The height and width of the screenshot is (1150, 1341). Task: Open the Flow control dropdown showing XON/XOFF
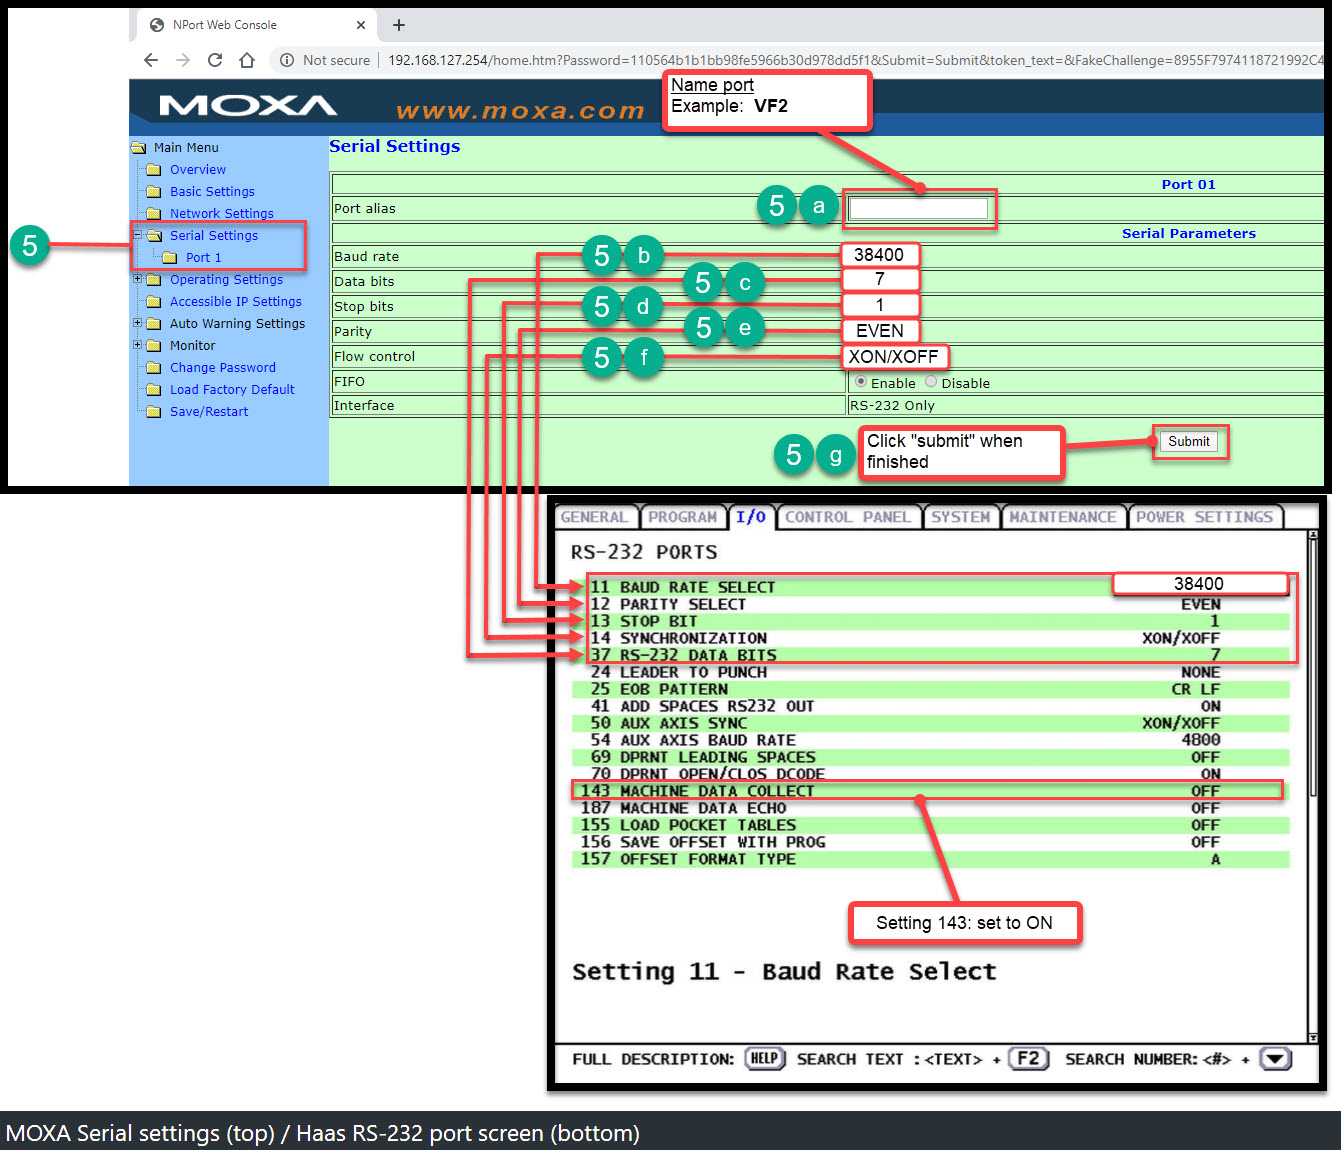(894, 357)
